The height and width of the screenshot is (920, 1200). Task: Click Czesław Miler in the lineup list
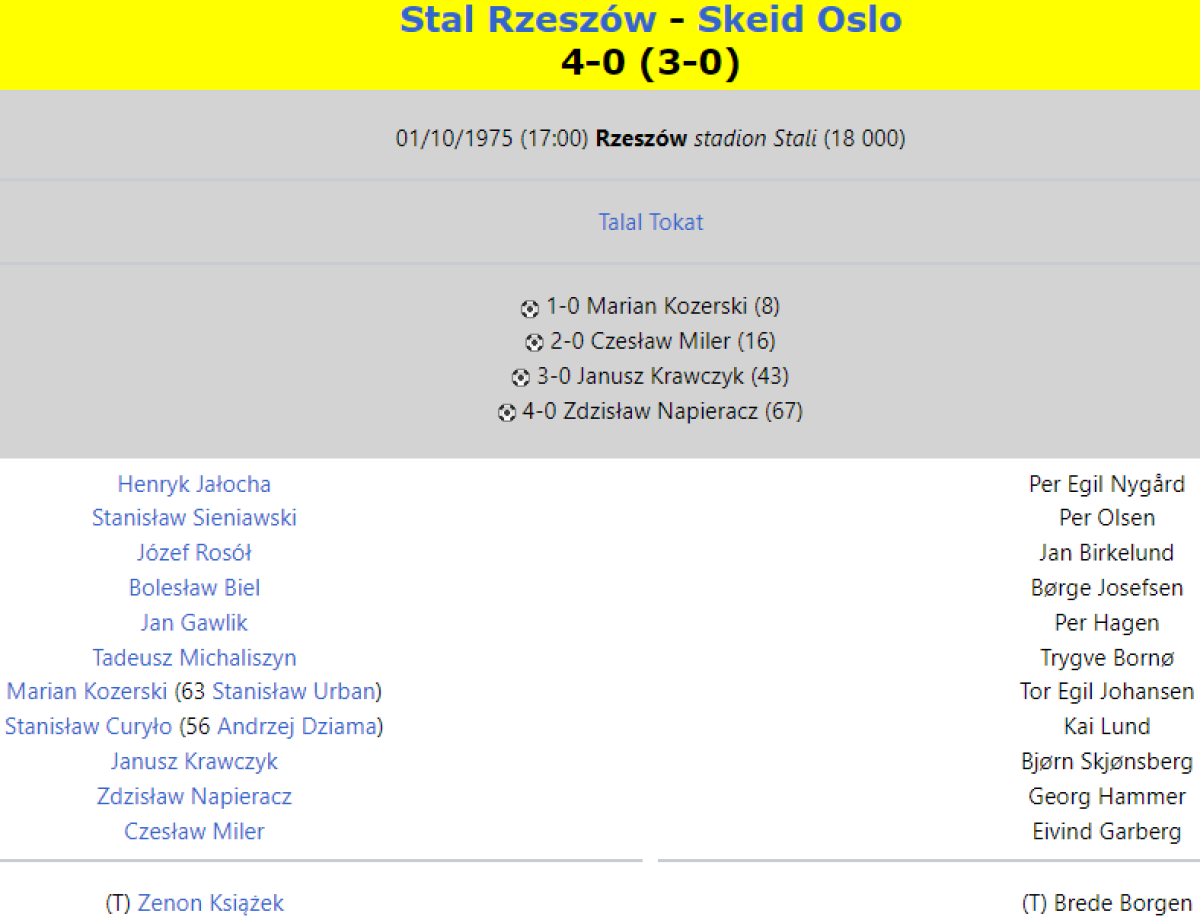194,831
